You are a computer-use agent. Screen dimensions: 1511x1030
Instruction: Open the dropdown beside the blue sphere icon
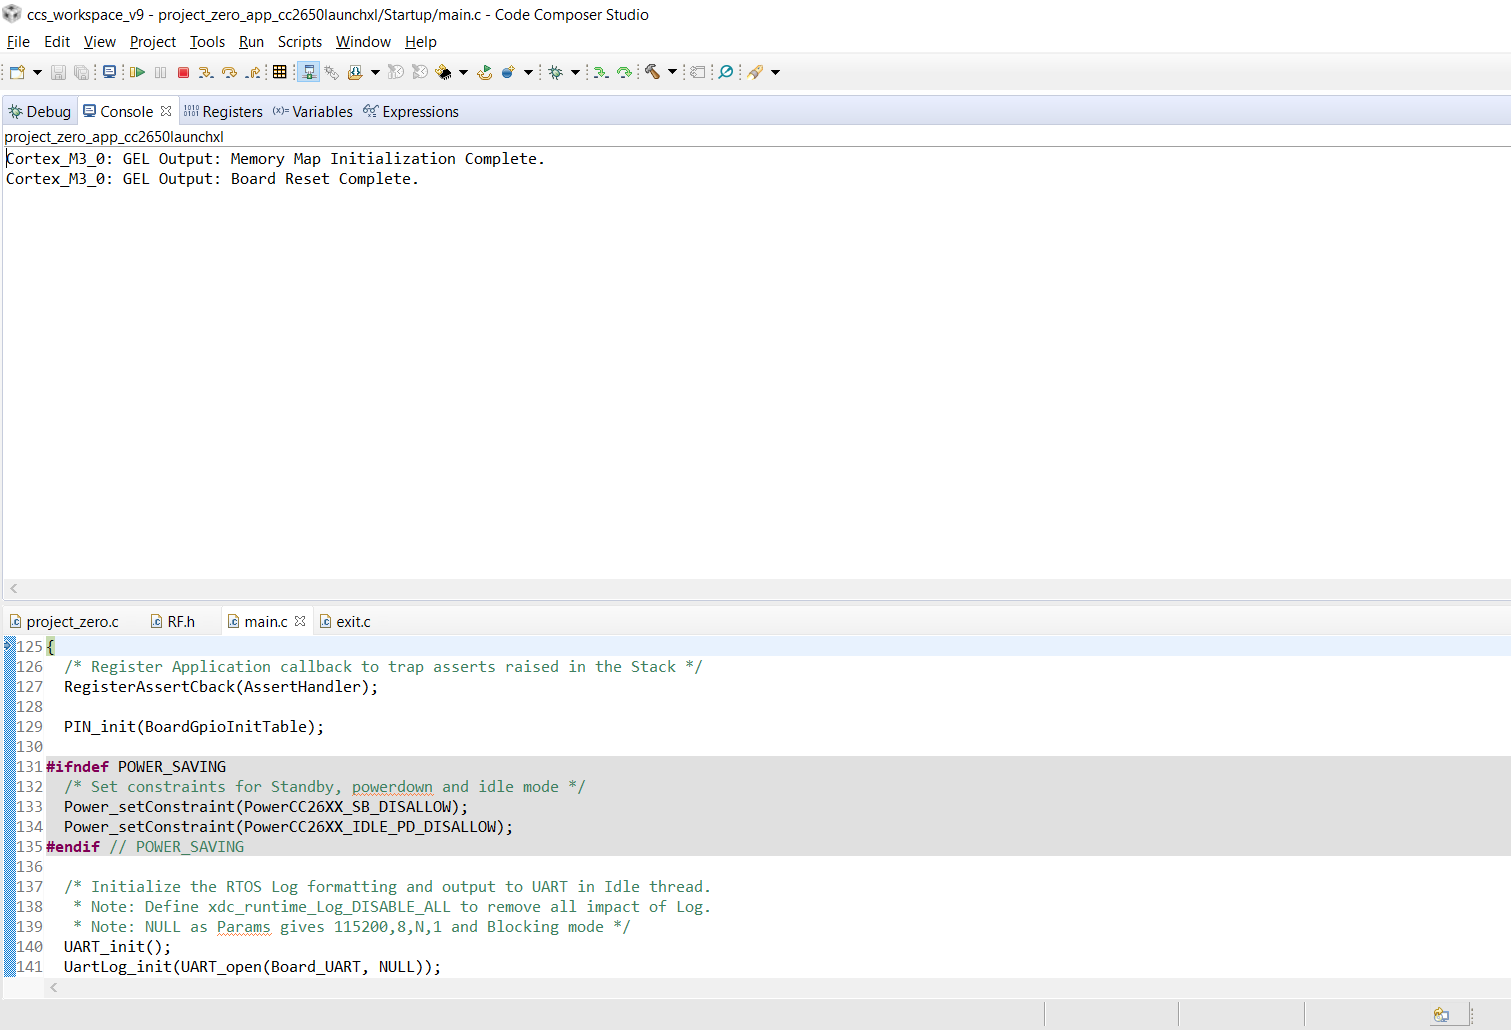[528, 72]
